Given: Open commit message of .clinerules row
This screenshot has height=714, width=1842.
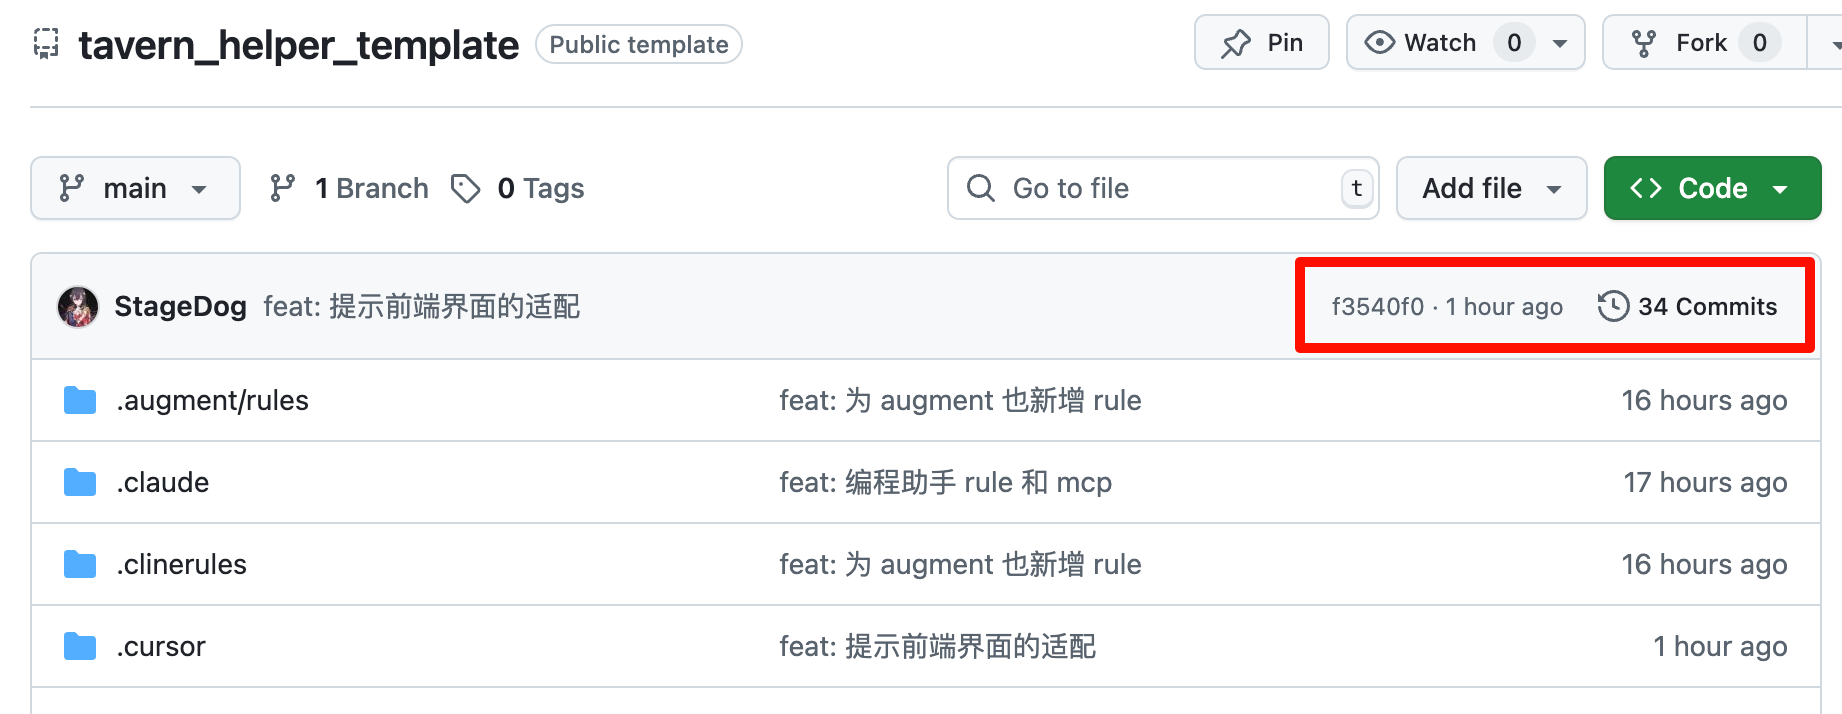Looking at the screenshot, I should tap(960, 564).
